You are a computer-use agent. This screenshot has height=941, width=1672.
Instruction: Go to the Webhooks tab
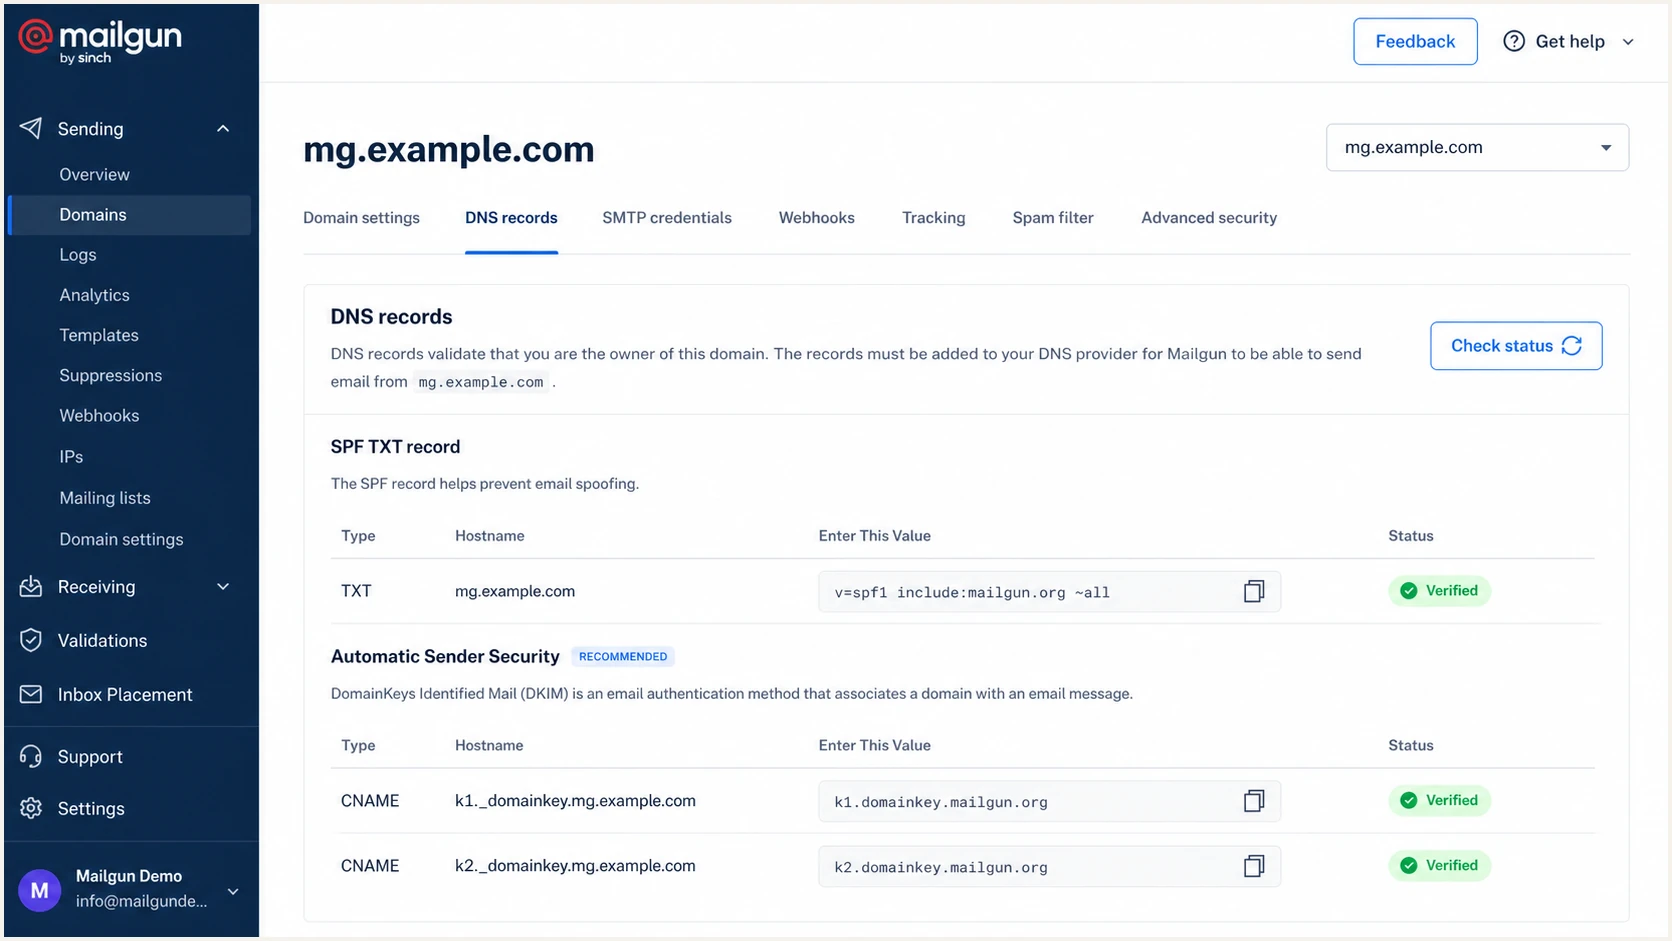tap(817, 218)
